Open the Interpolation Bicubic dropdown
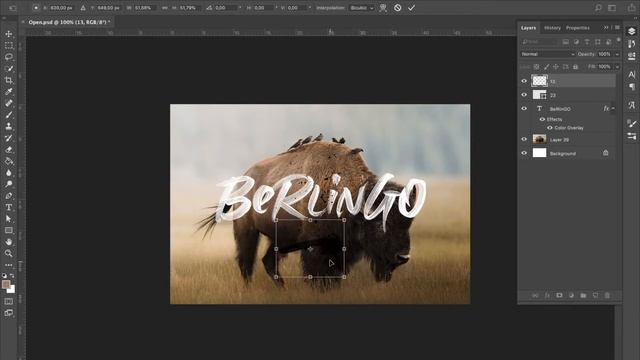 click(x=362, y=8)
